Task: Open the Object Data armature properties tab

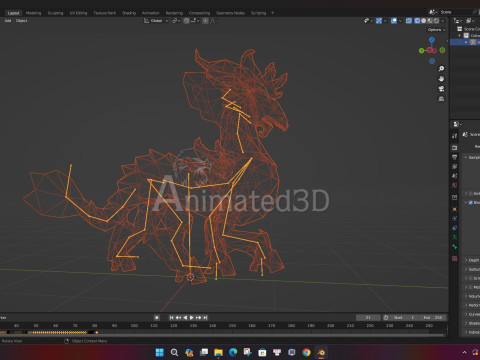Action: coord(455,237)
